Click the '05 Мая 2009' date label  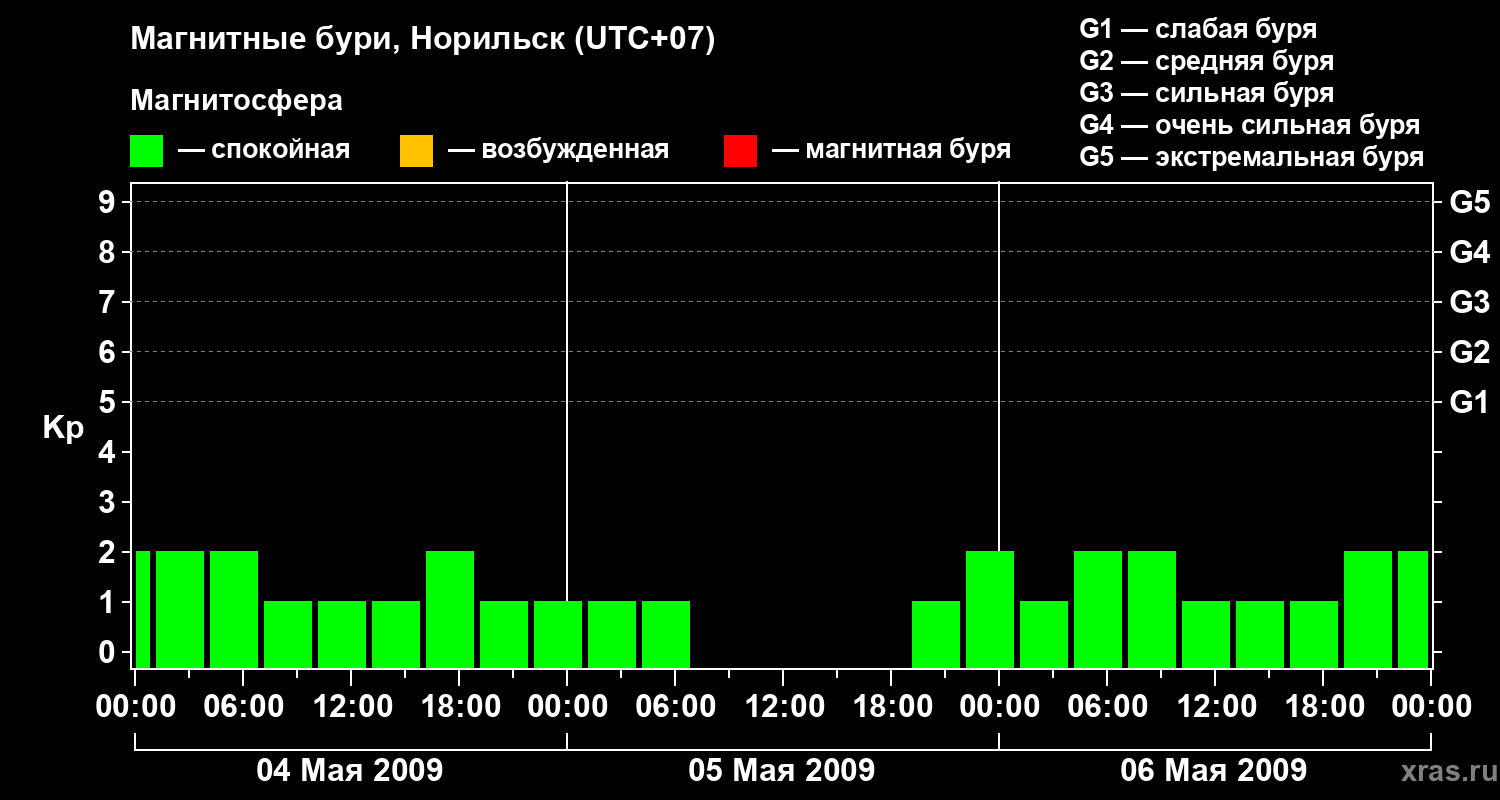click(782, 771)
